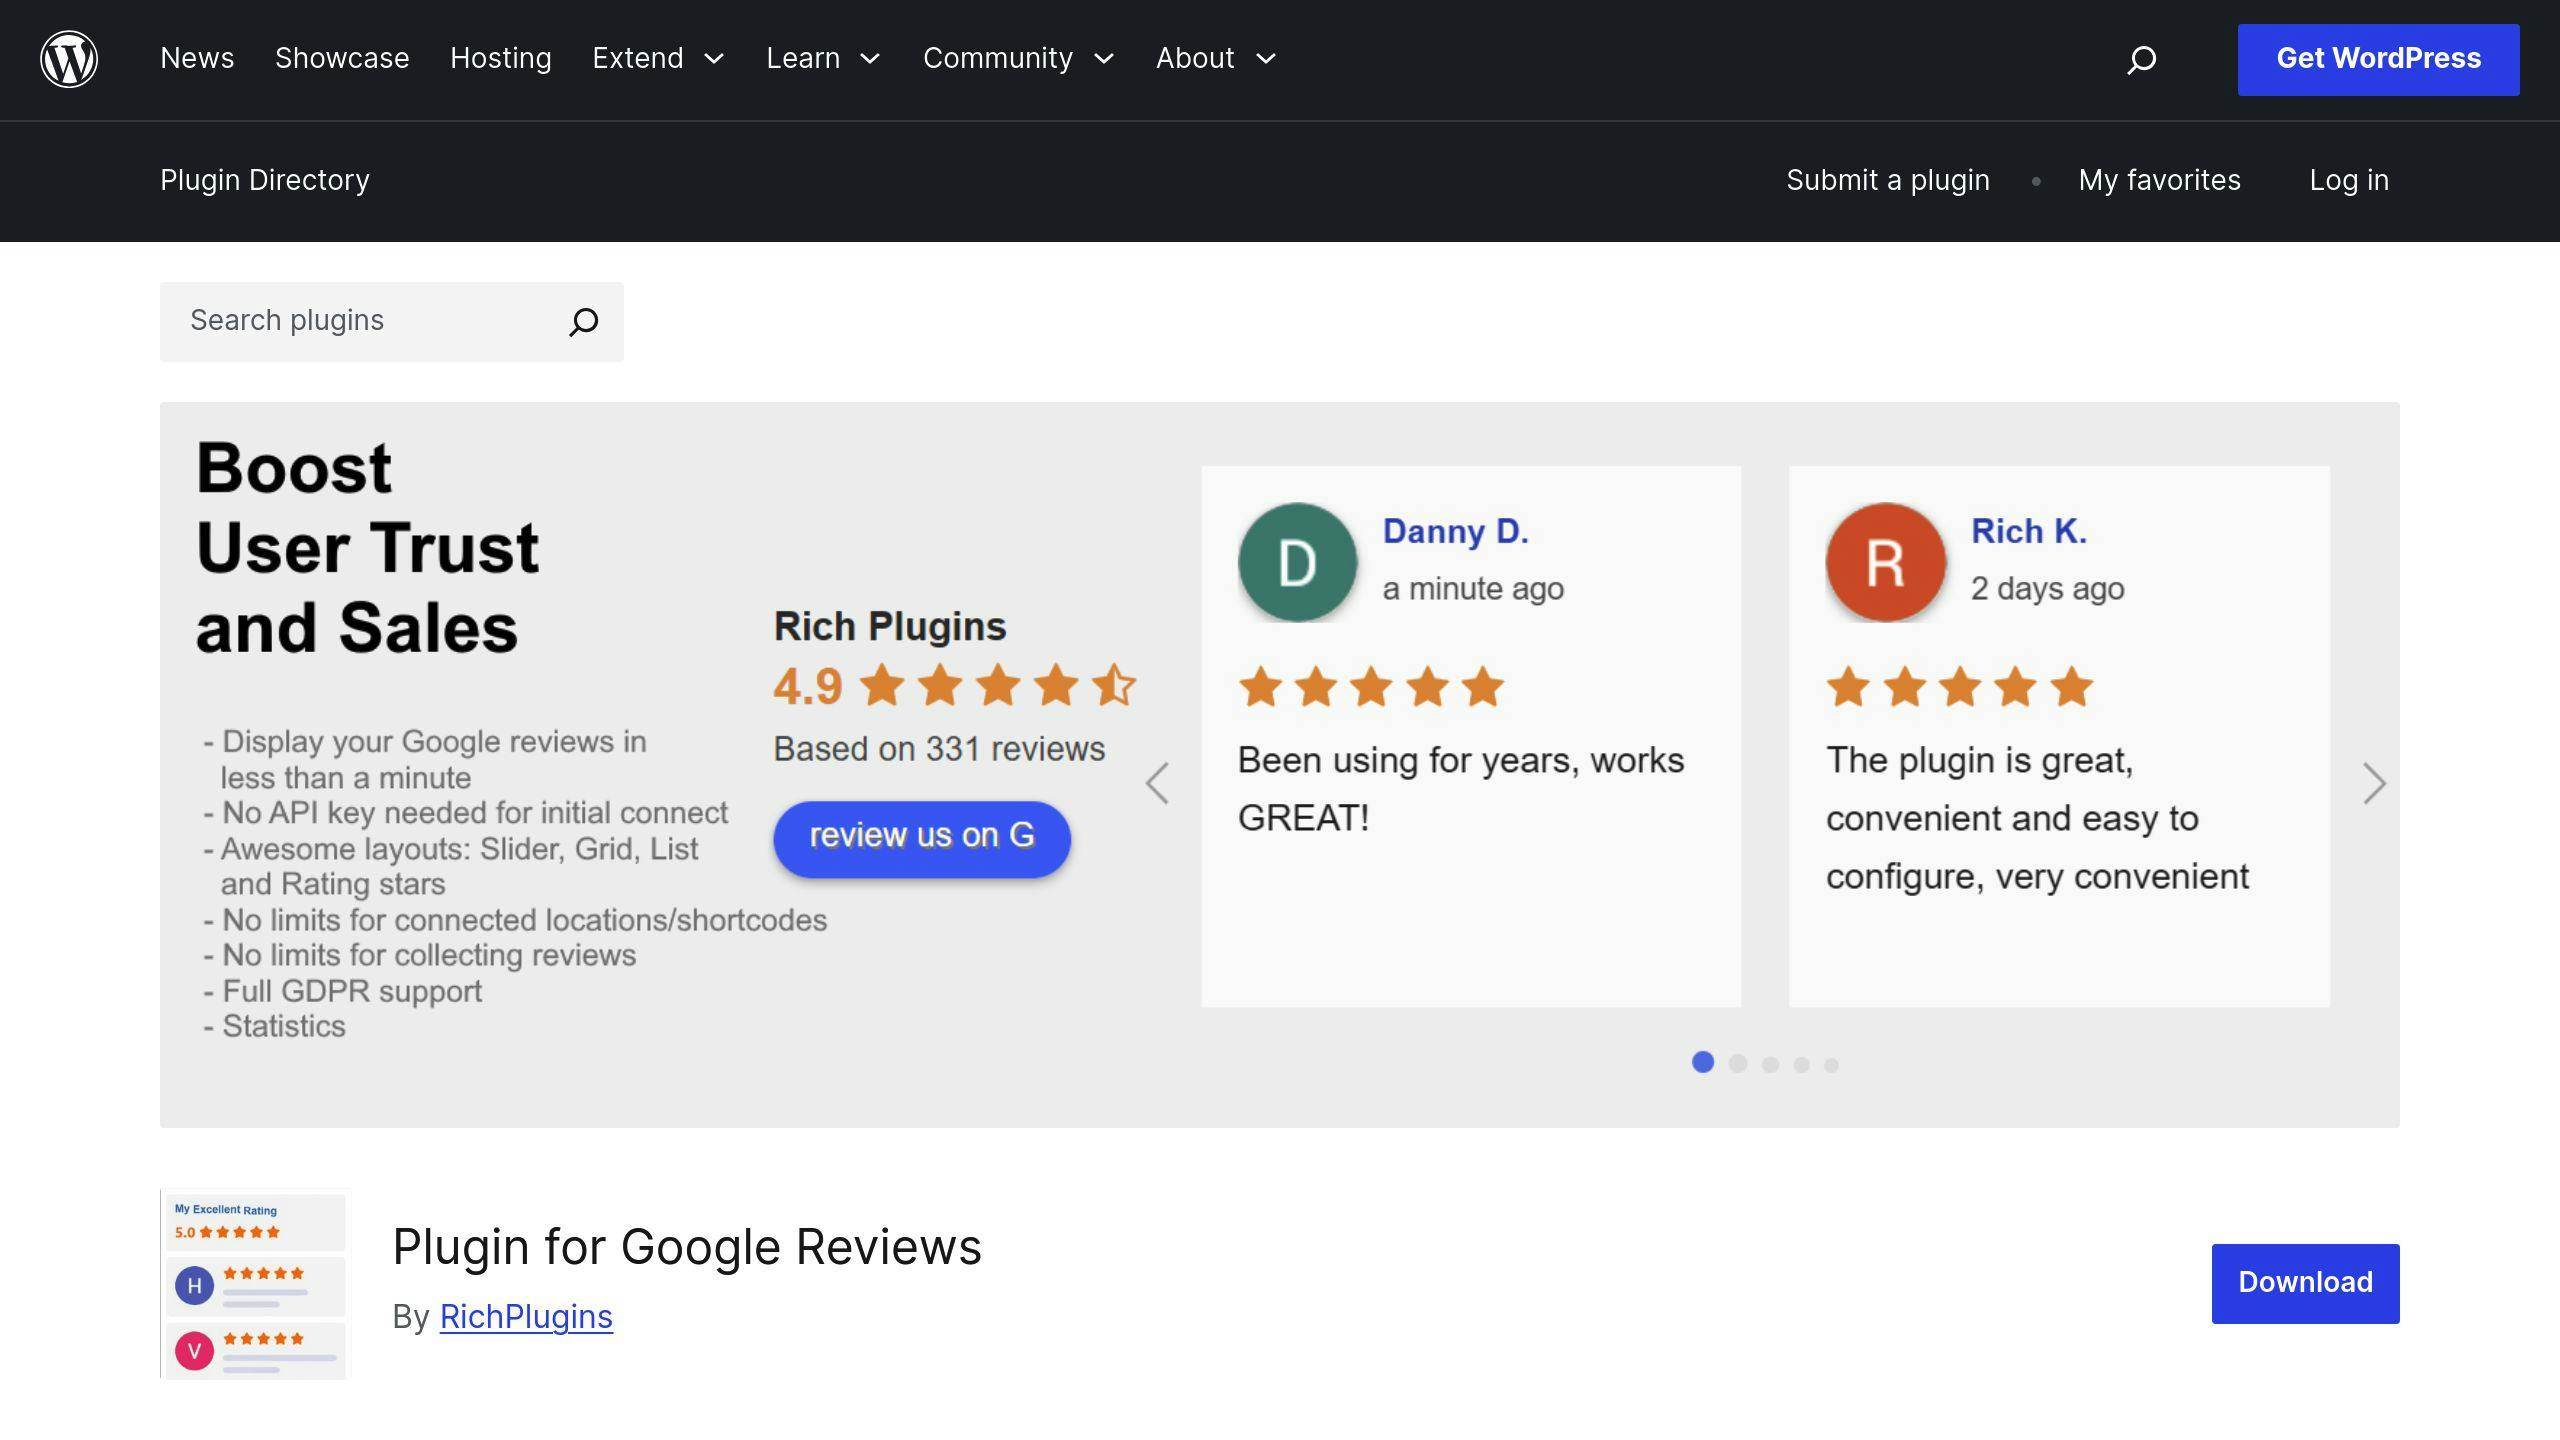Open the RichPlugins author link
This screenshot has height=1440, width=2560.
[x=526, y=1317]
